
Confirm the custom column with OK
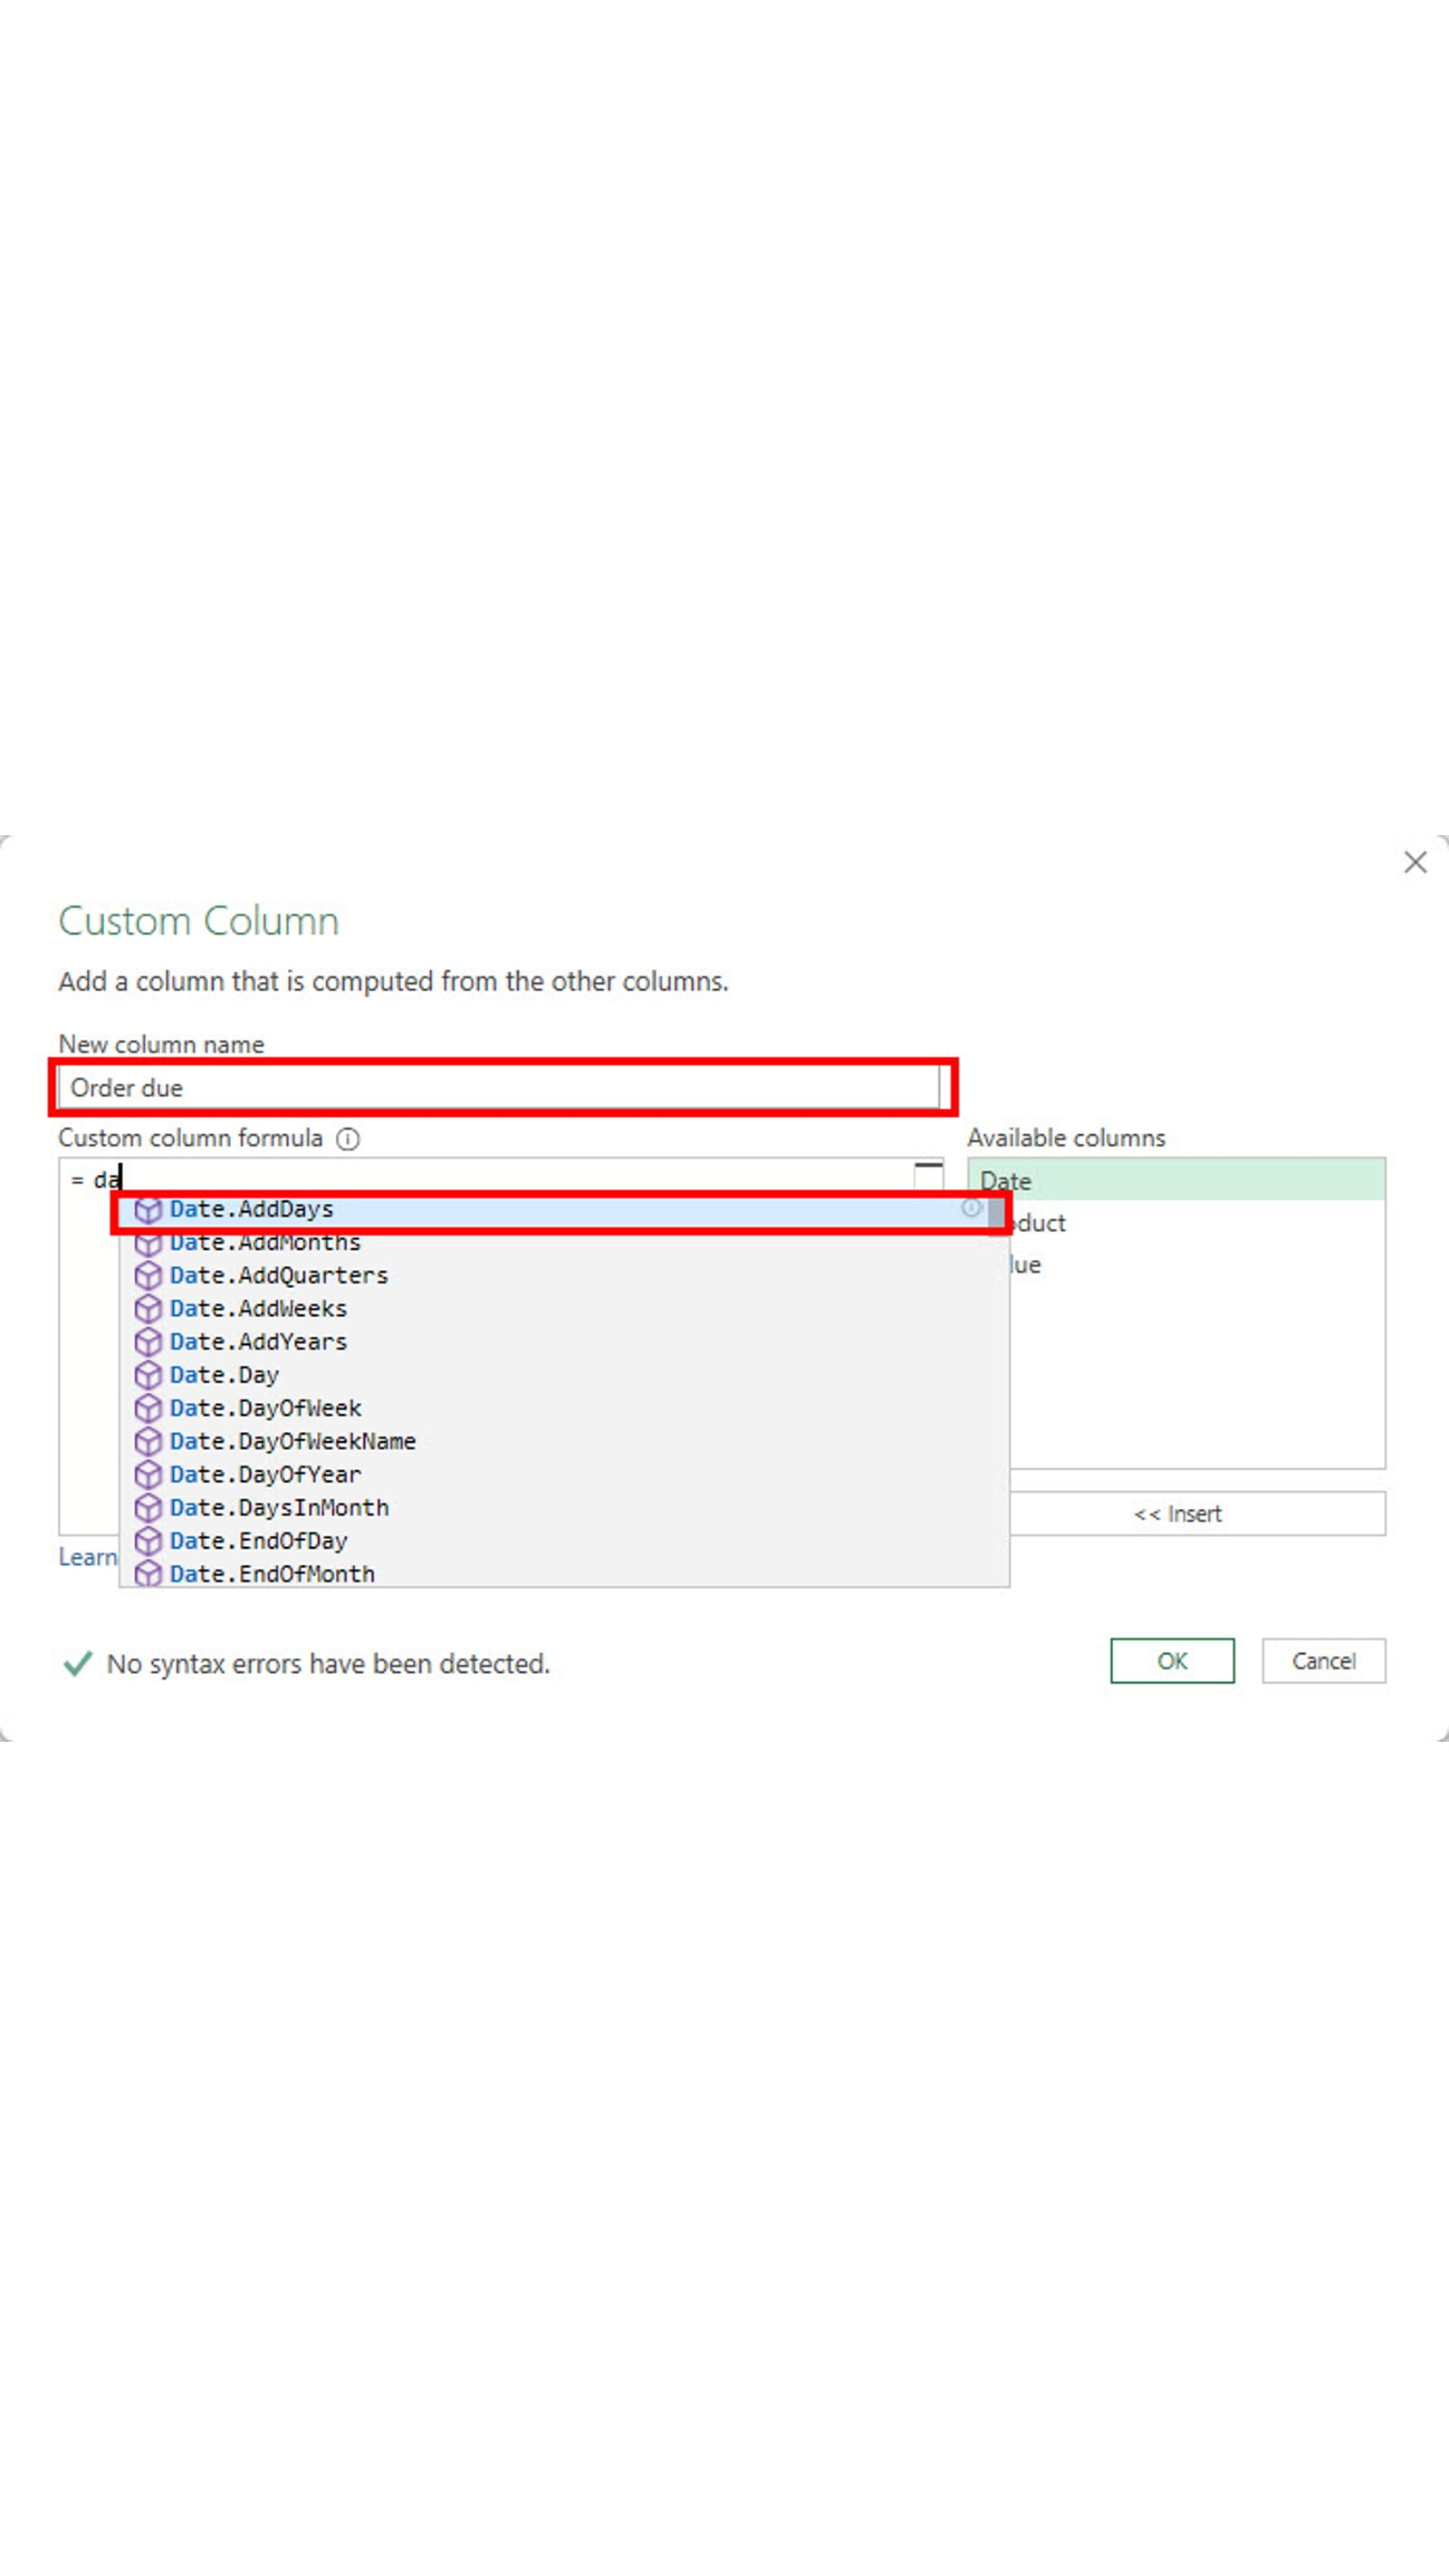pos(1171,1661)
